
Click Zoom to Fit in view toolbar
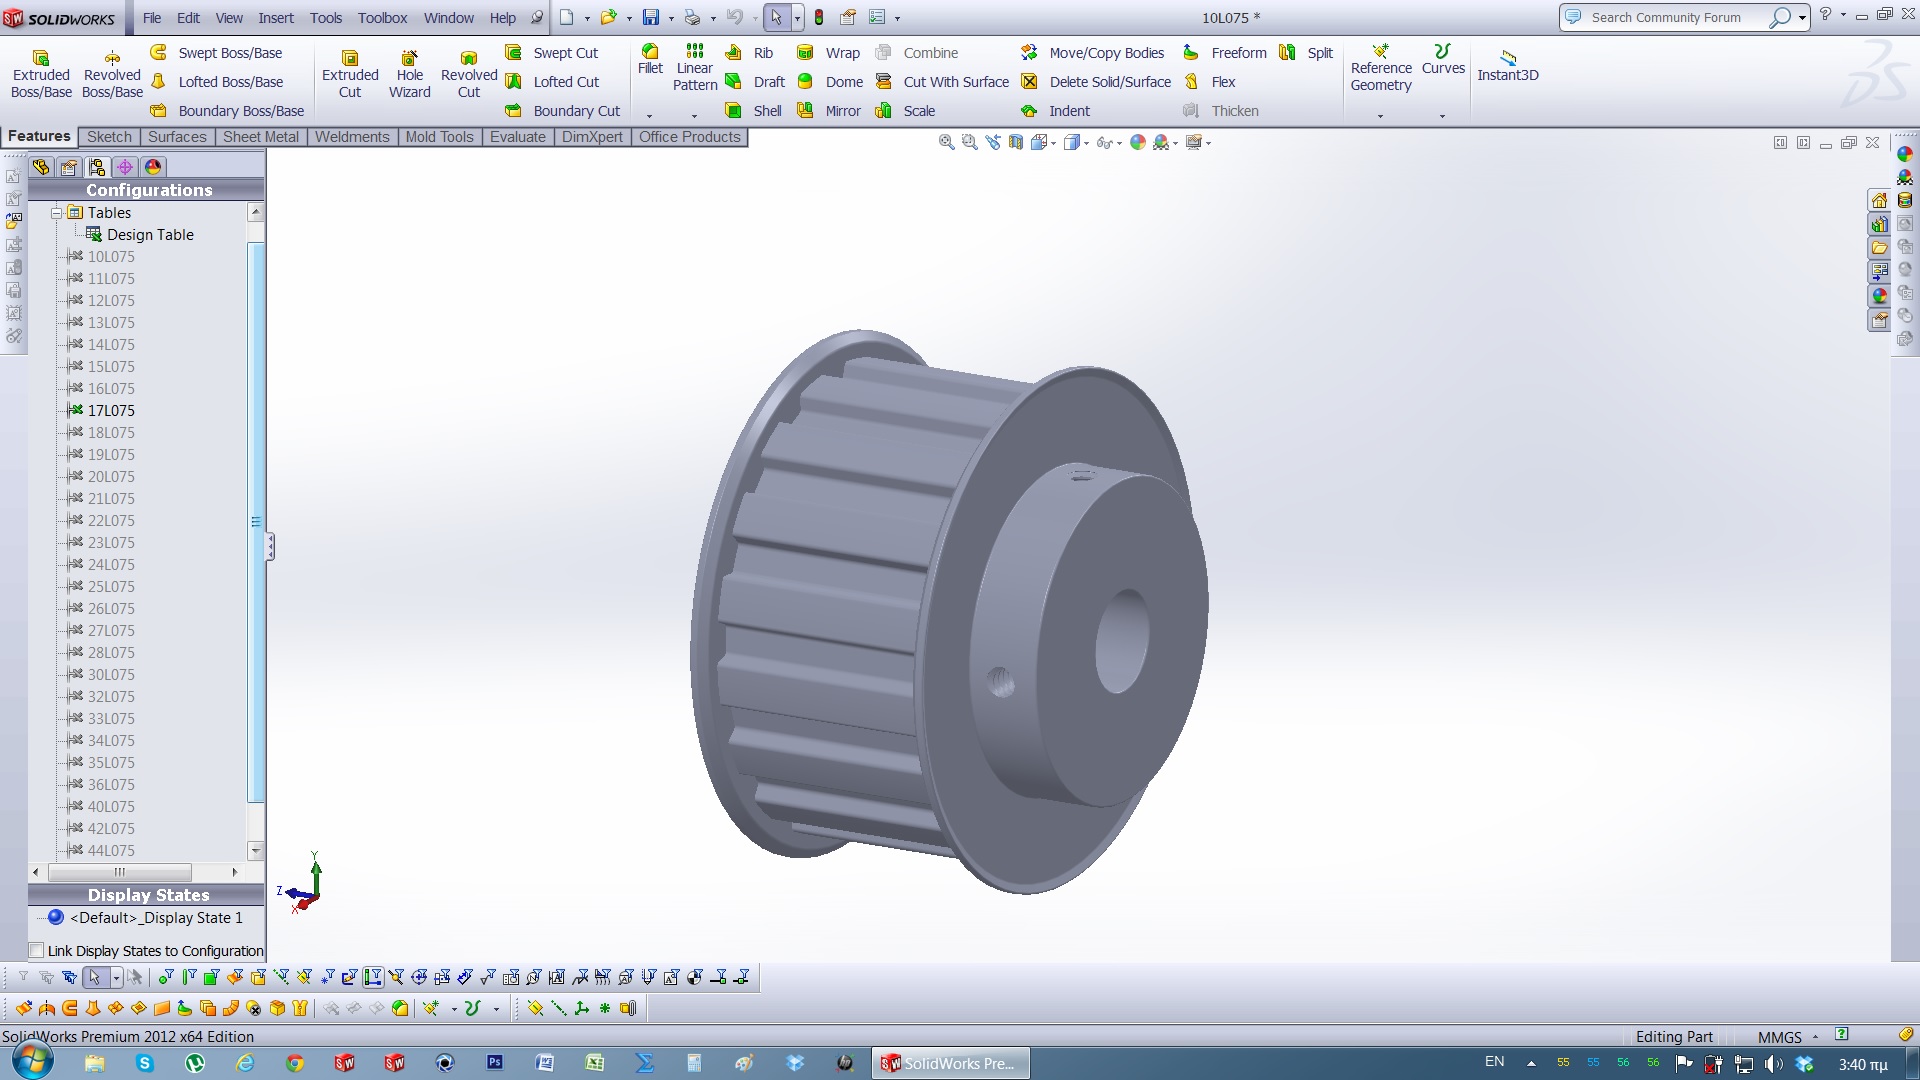(946, 143)
